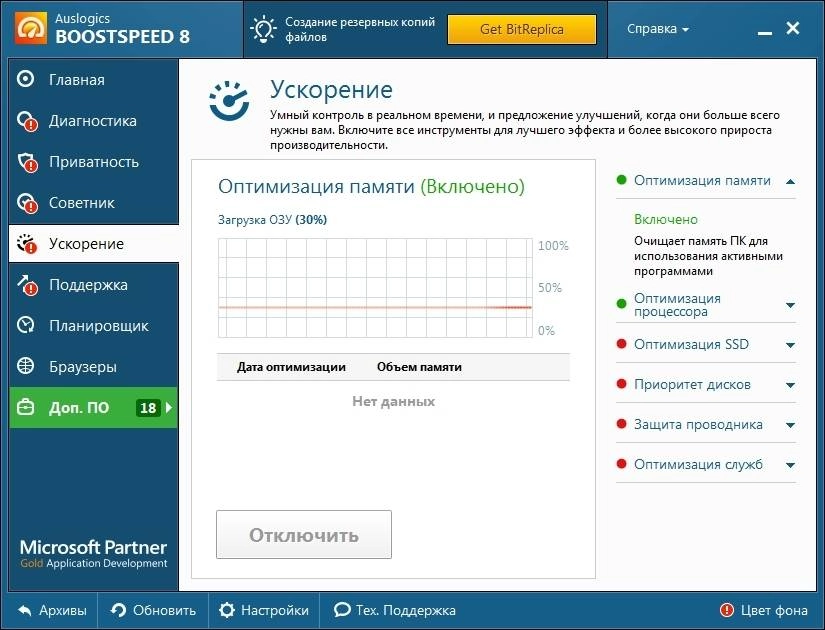Open Настройки in the bottom bar
Image resolution: width=825 pixels, height=630 pixels.
pos(264,611)
